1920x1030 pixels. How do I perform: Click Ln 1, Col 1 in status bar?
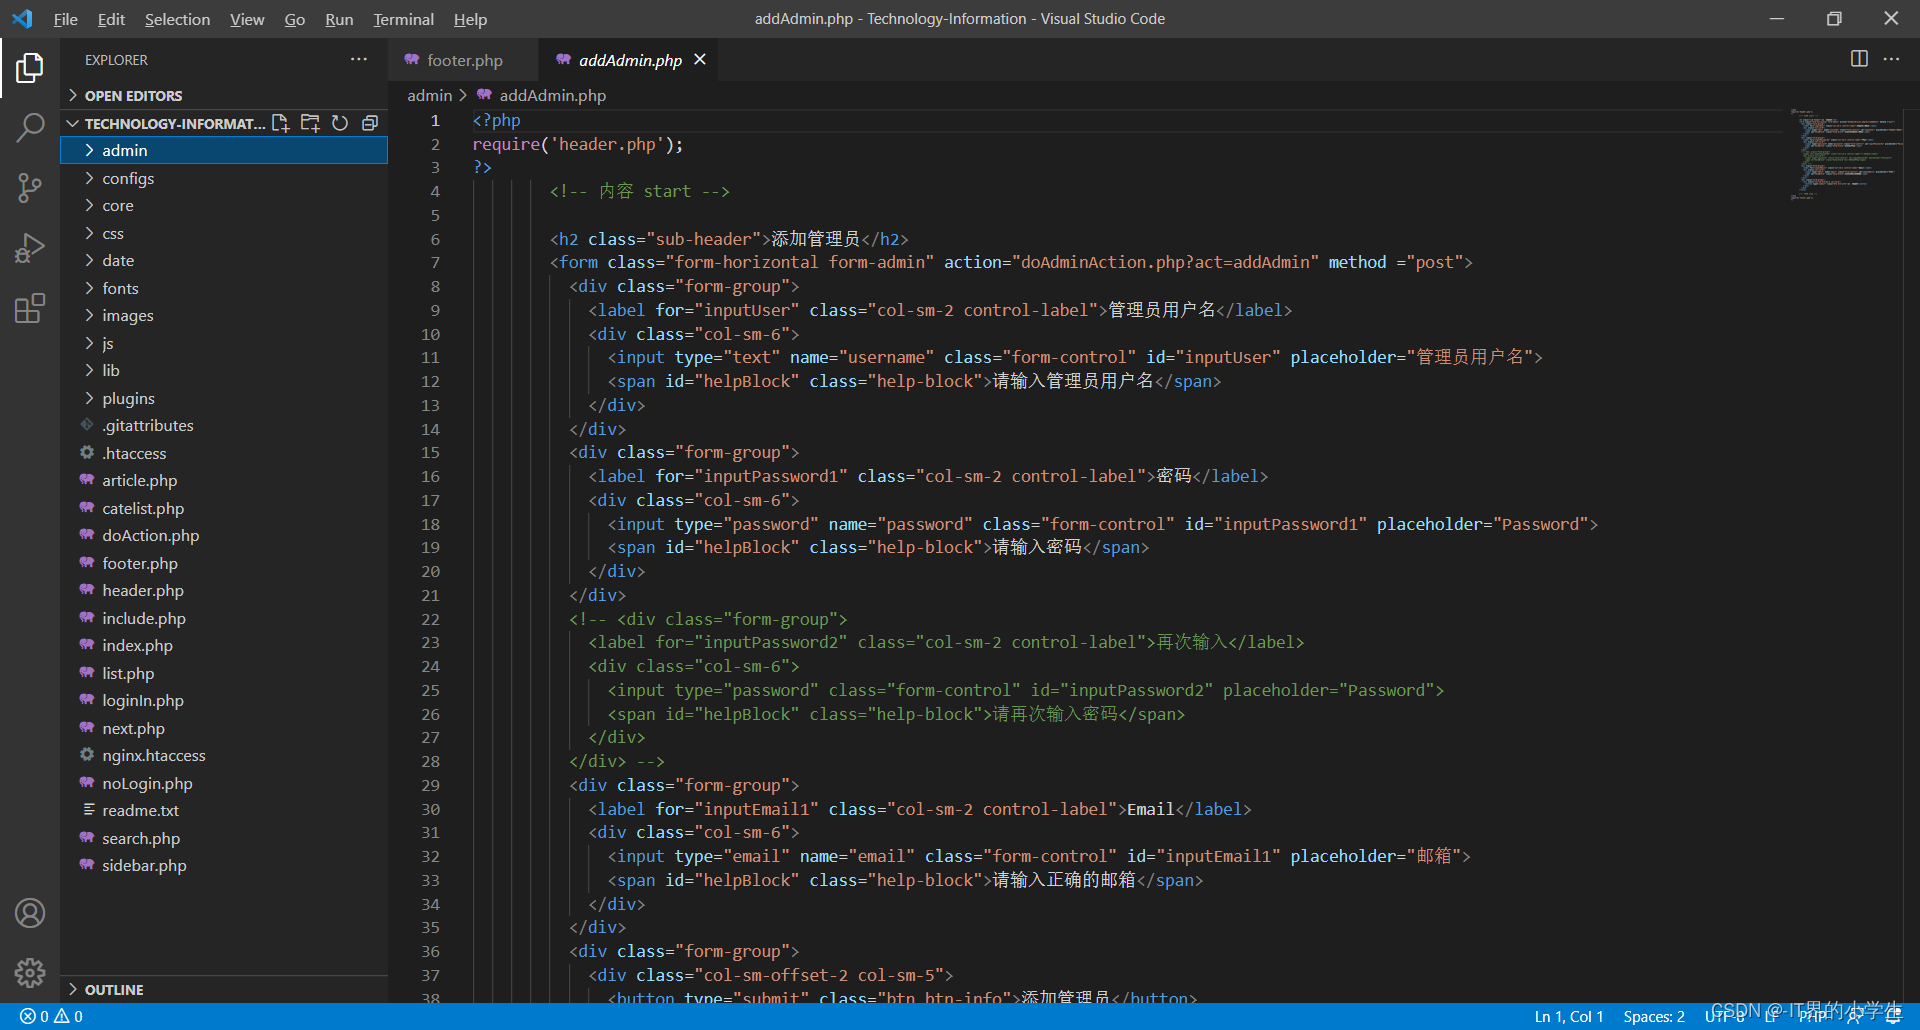click(x=1569, y=1016)
